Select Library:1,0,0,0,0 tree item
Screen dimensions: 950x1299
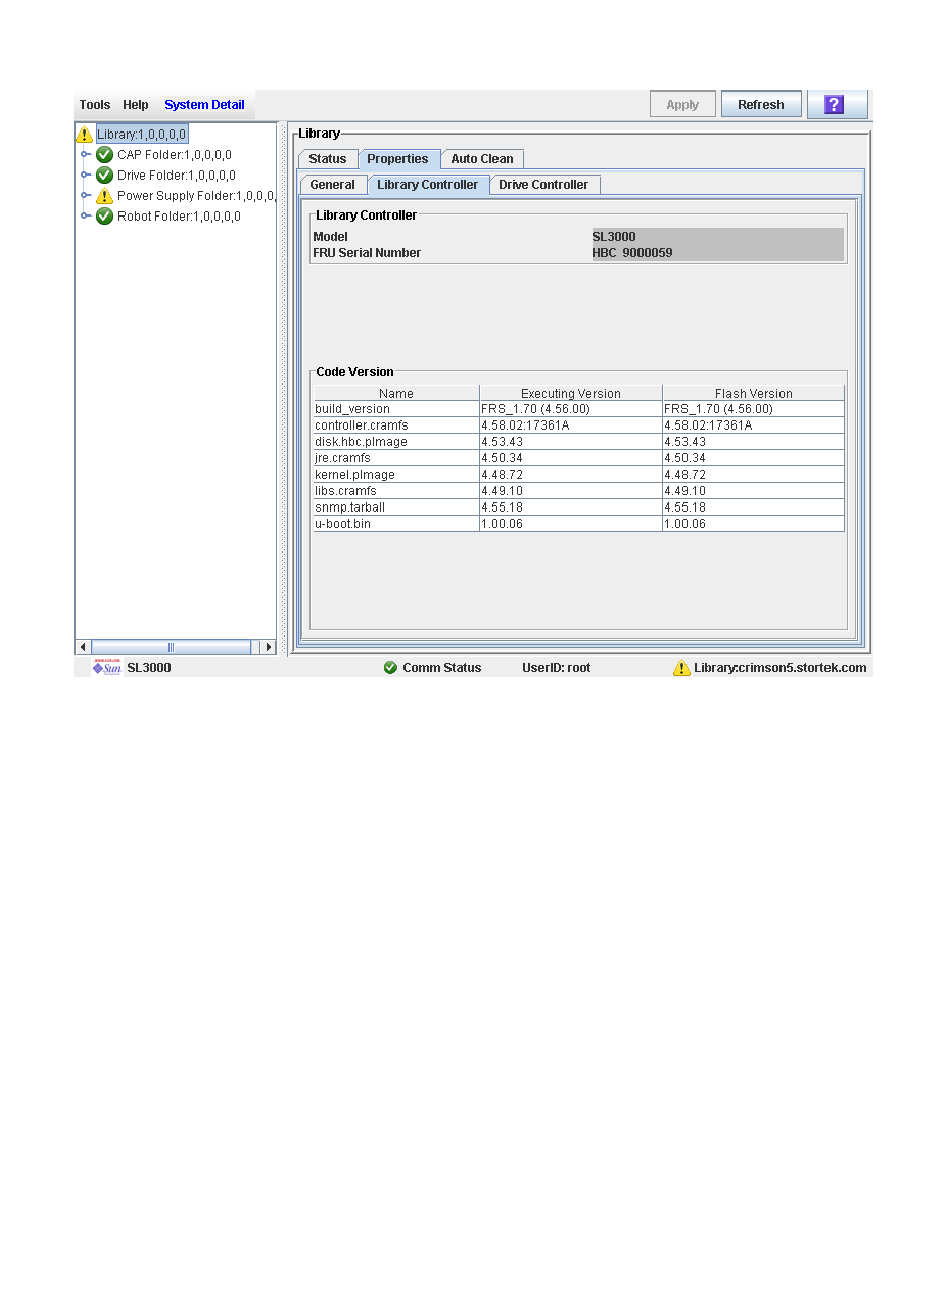142,134
